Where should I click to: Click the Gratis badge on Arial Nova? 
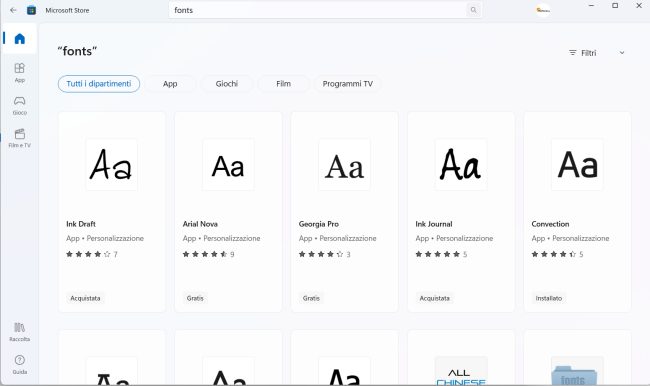pyautogui.click(x=195, y=298)
